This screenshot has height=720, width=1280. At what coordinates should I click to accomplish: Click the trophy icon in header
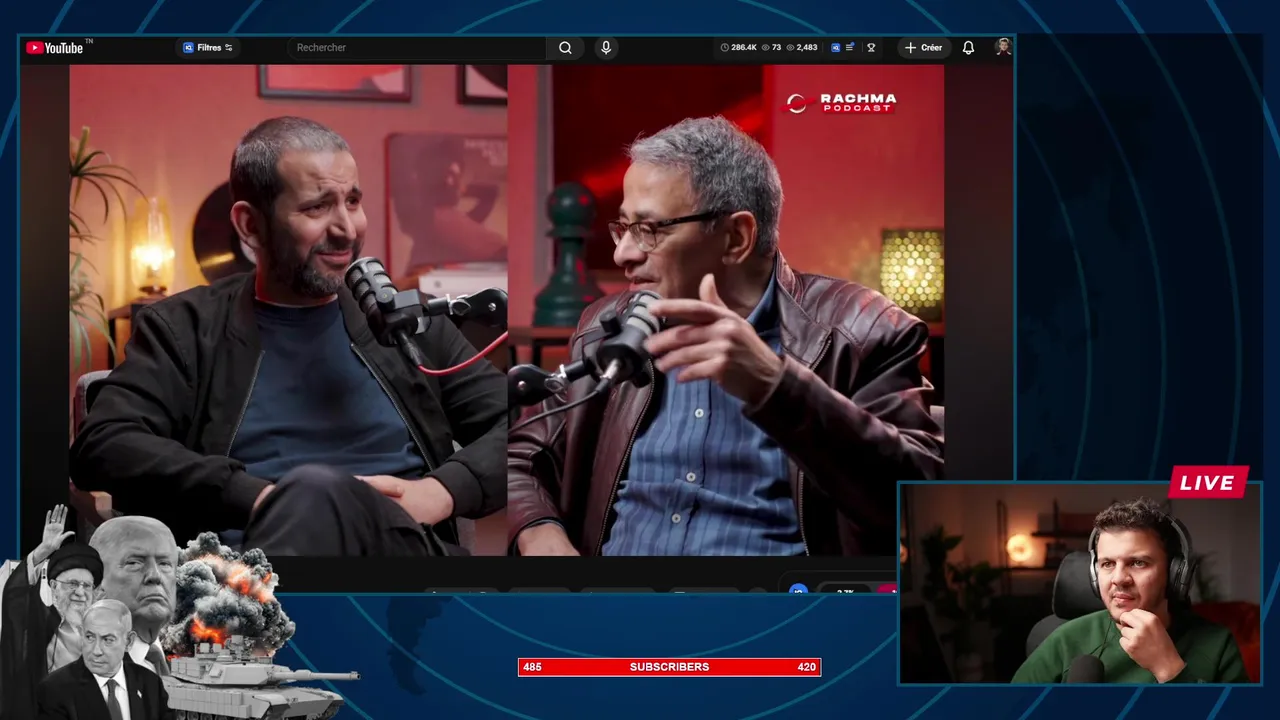coord(871,47)
